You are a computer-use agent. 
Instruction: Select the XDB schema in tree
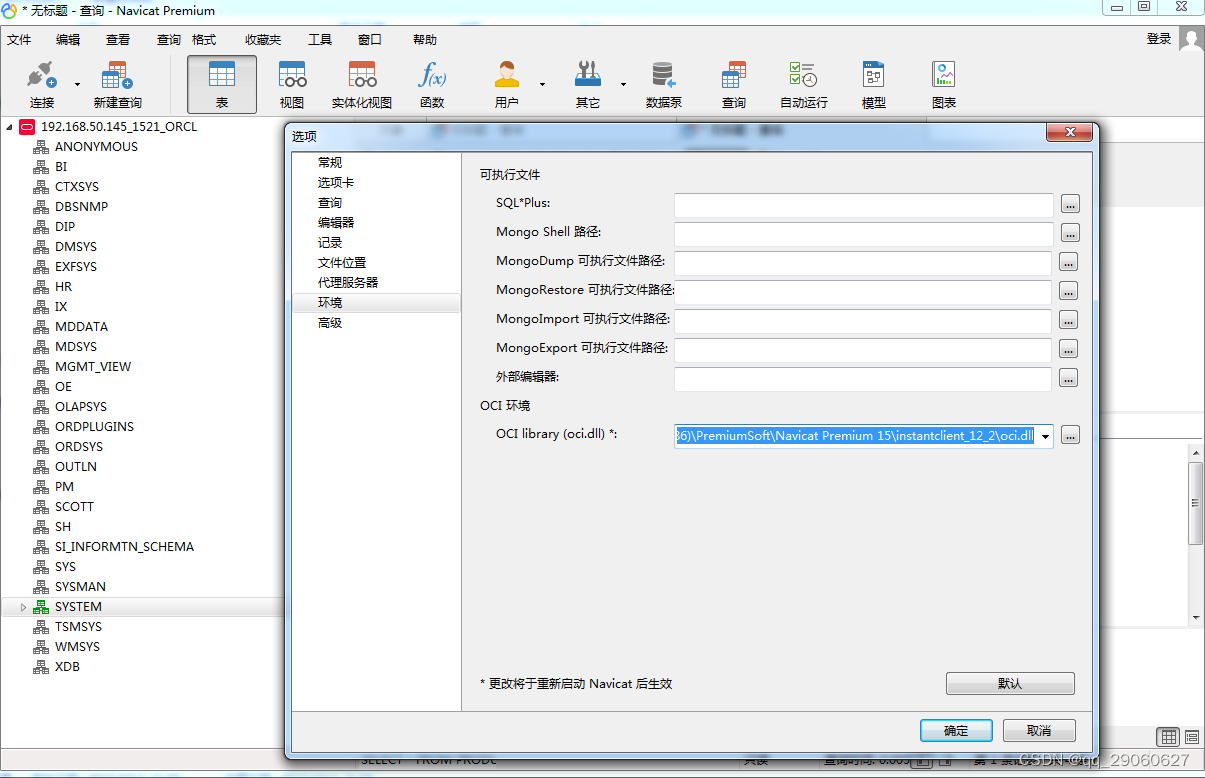pyautogui.click(x=67, y=667)
